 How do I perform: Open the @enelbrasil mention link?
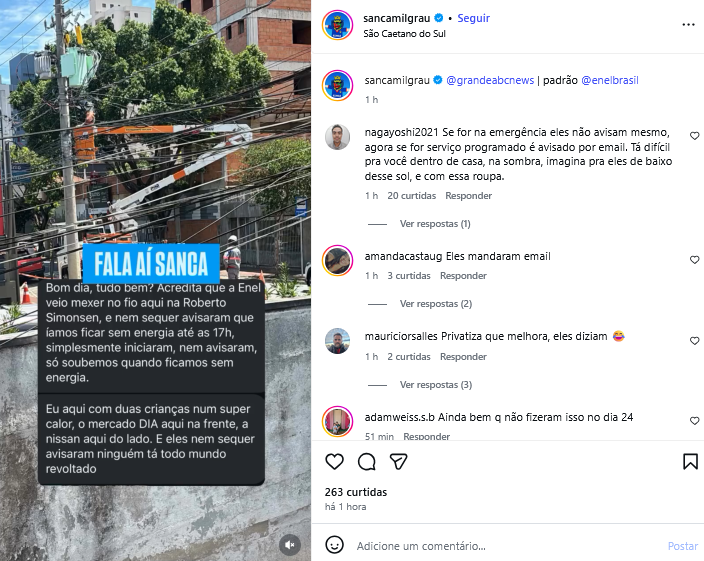tap(610, 80)
